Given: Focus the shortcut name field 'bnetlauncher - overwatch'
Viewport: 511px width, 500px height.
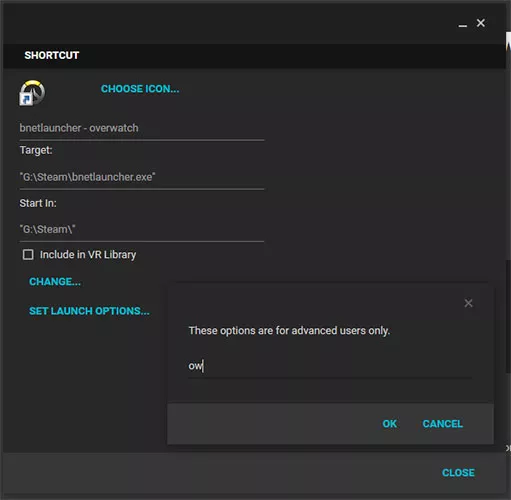Looking at the screenshot, I should (142, 128).
